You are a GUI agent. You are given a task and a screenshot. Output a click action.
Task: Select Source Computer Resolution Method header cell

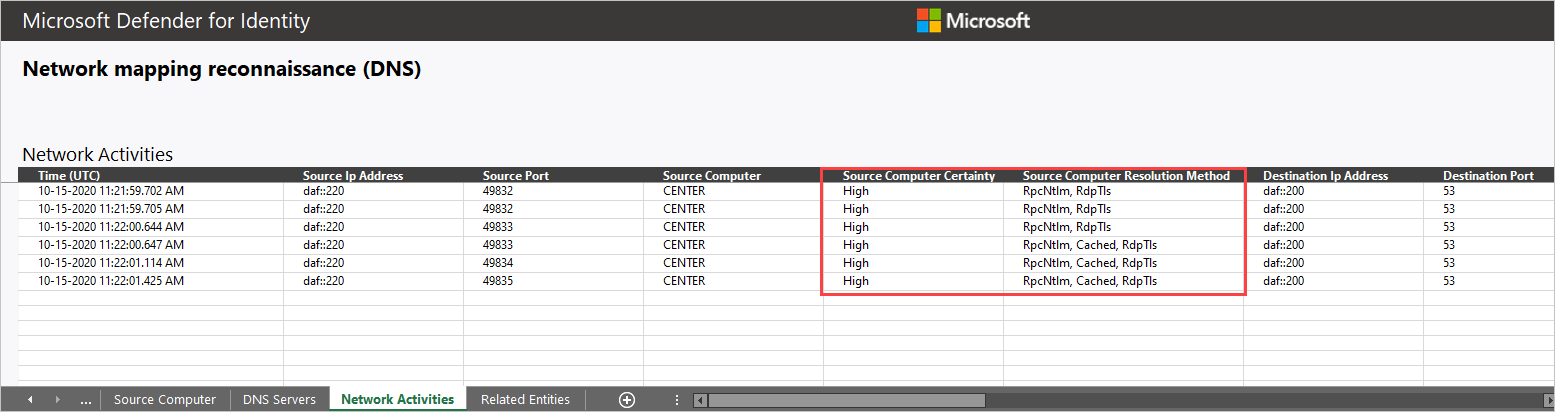point(1124,175)
